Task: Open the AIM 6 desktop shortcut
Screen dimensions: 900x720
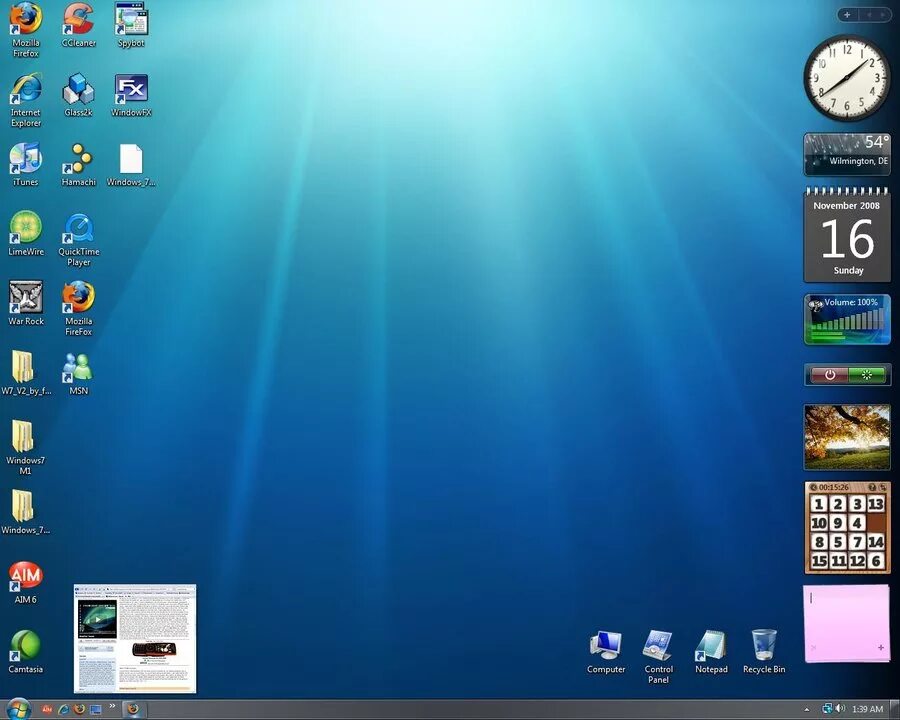Action: pyautogui.click(x=26, y=582)
